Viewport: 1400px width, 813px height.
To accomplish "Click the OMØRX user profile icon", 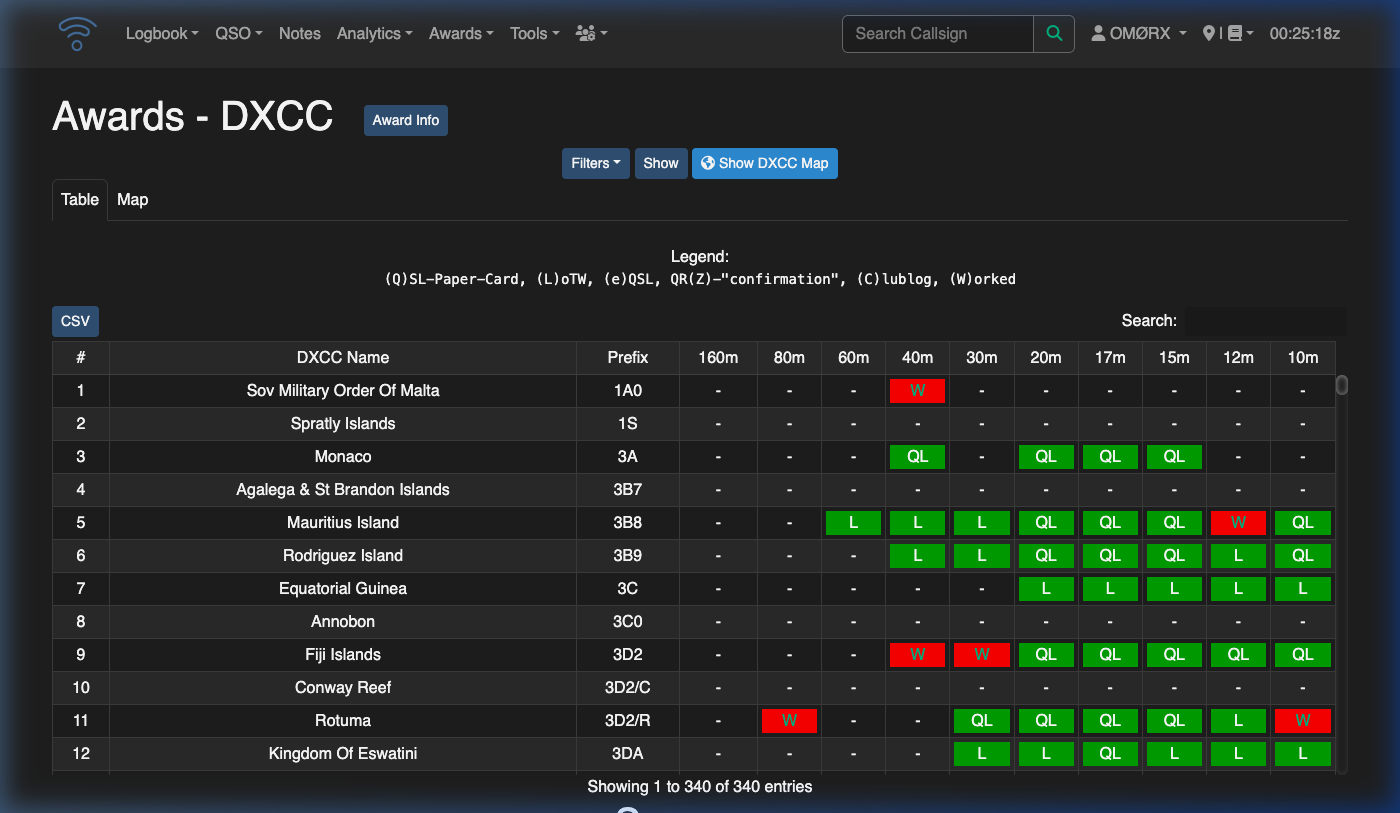I will 1098,33.
